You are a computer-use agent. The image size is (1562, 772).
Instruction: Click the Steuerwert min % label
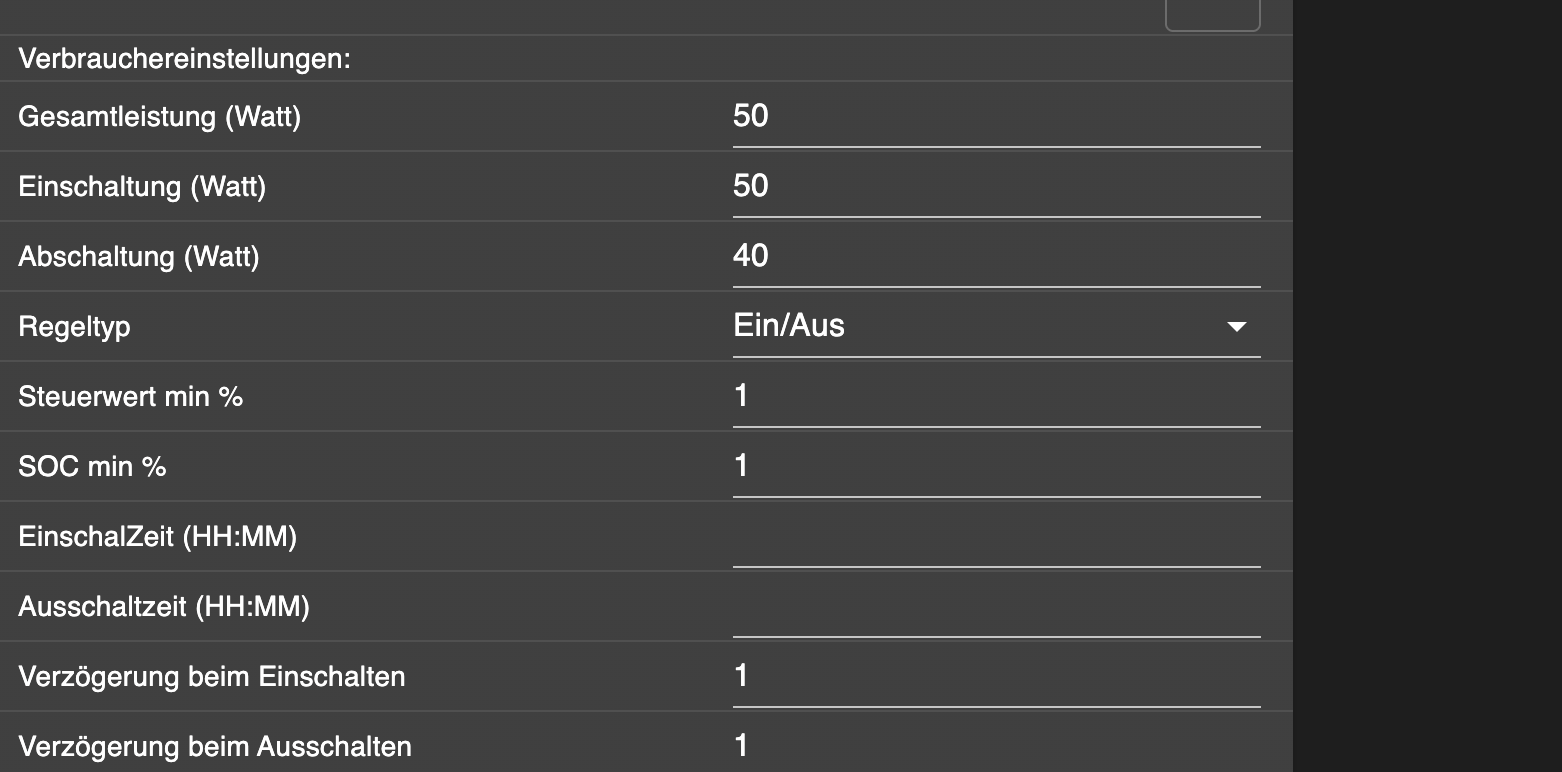(131, 397)
